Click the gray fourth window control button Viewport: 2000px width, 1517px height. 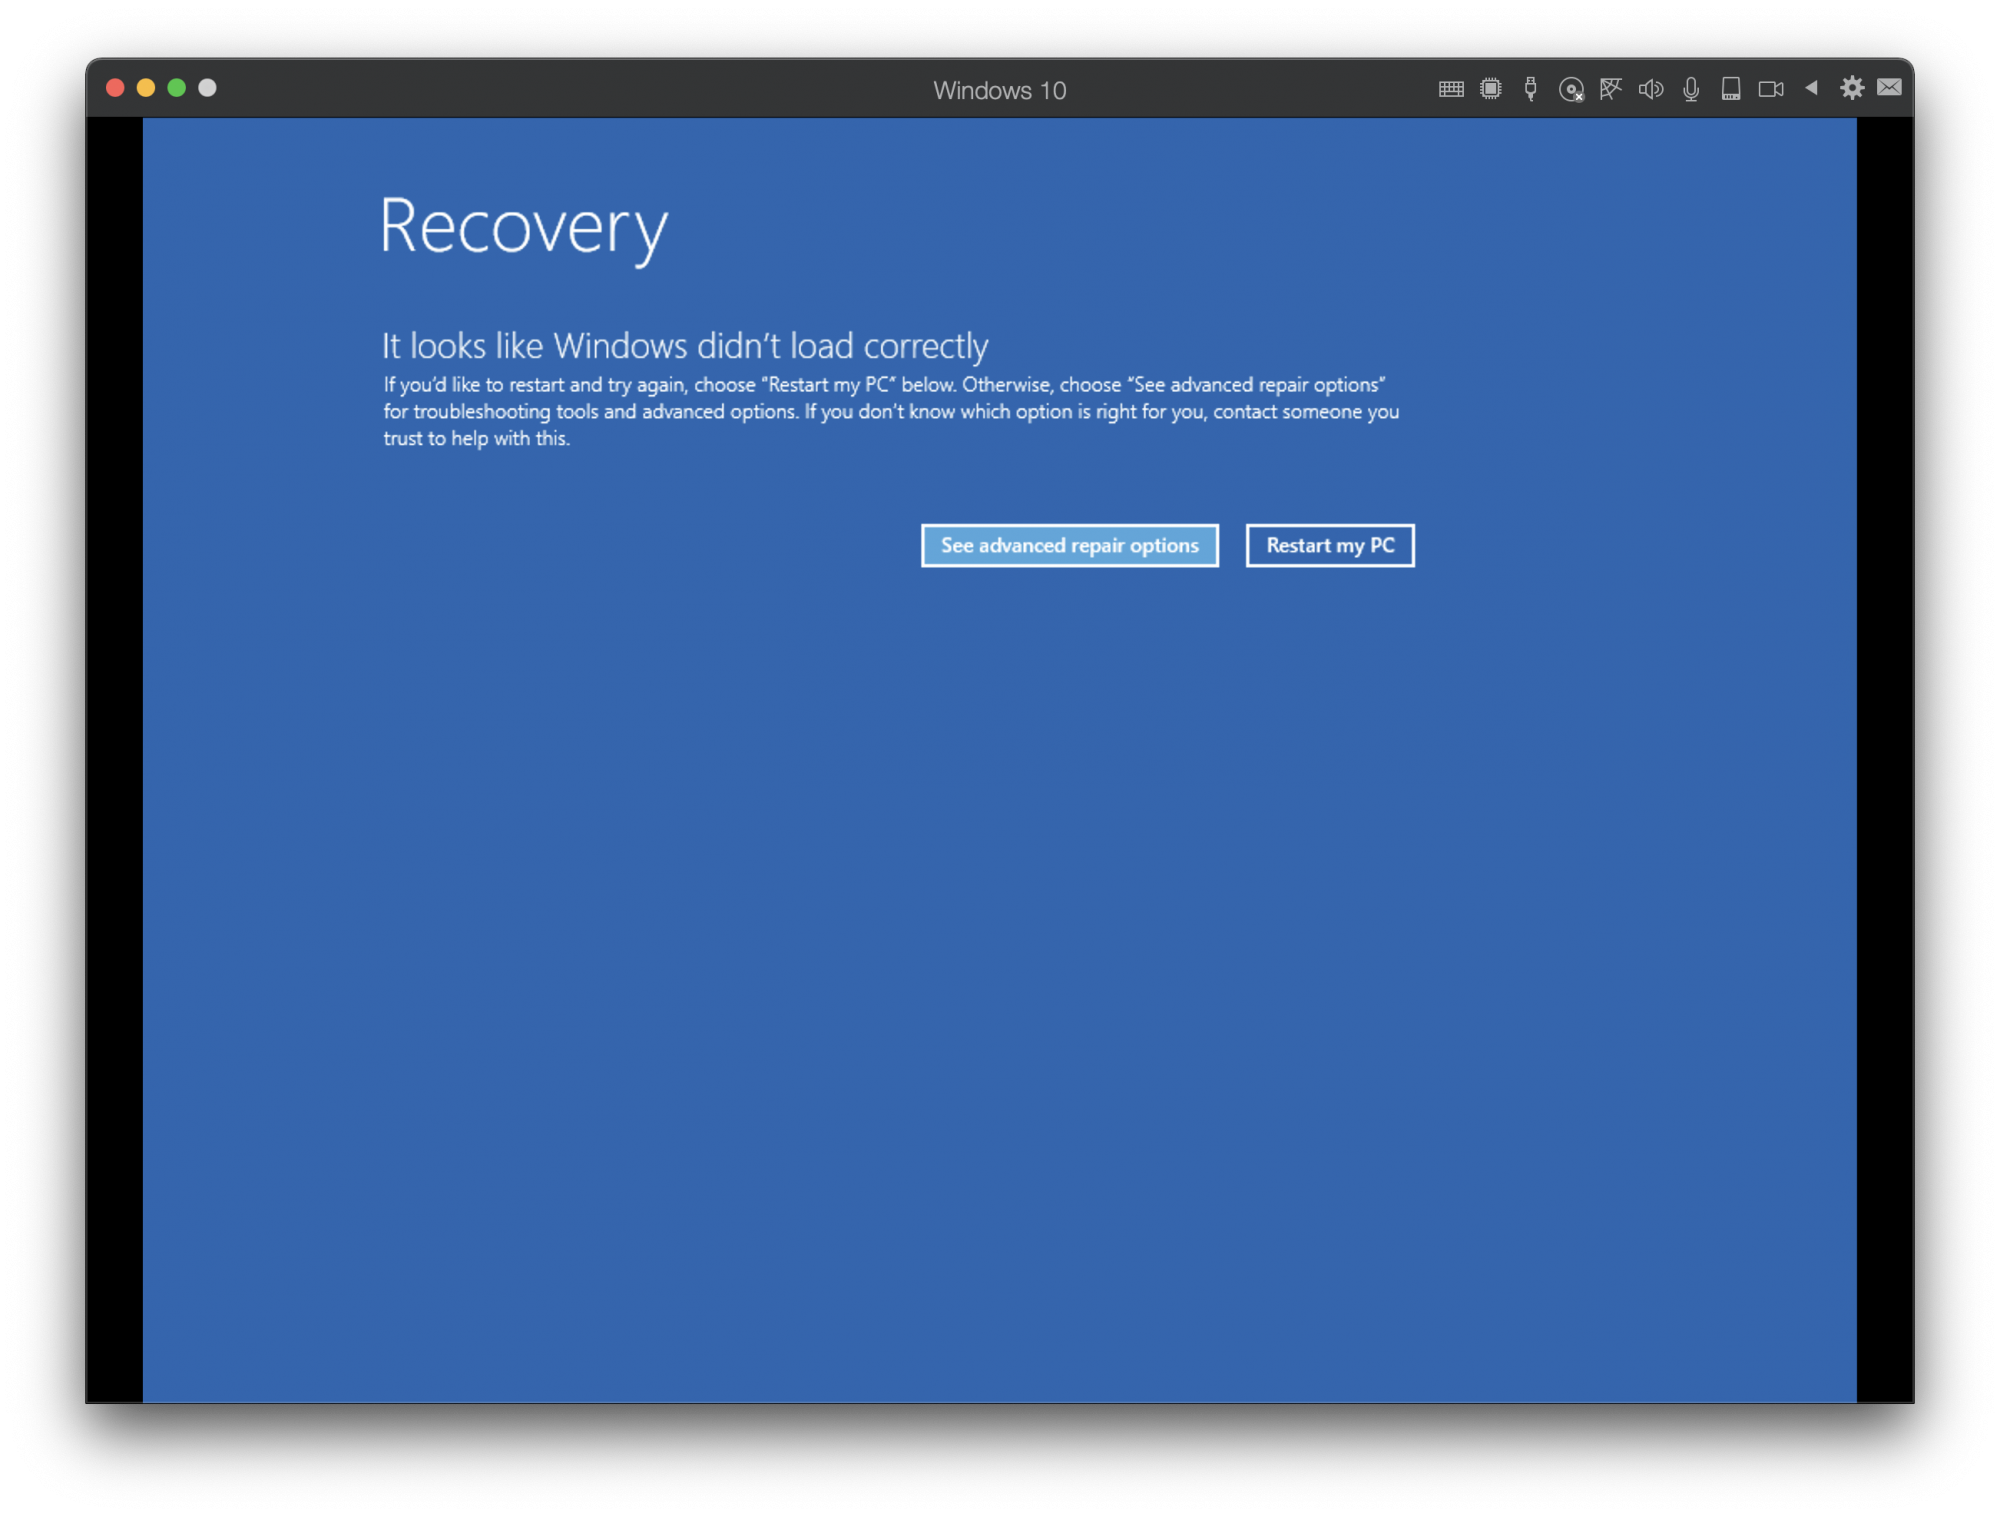click(x=207, y=88)
